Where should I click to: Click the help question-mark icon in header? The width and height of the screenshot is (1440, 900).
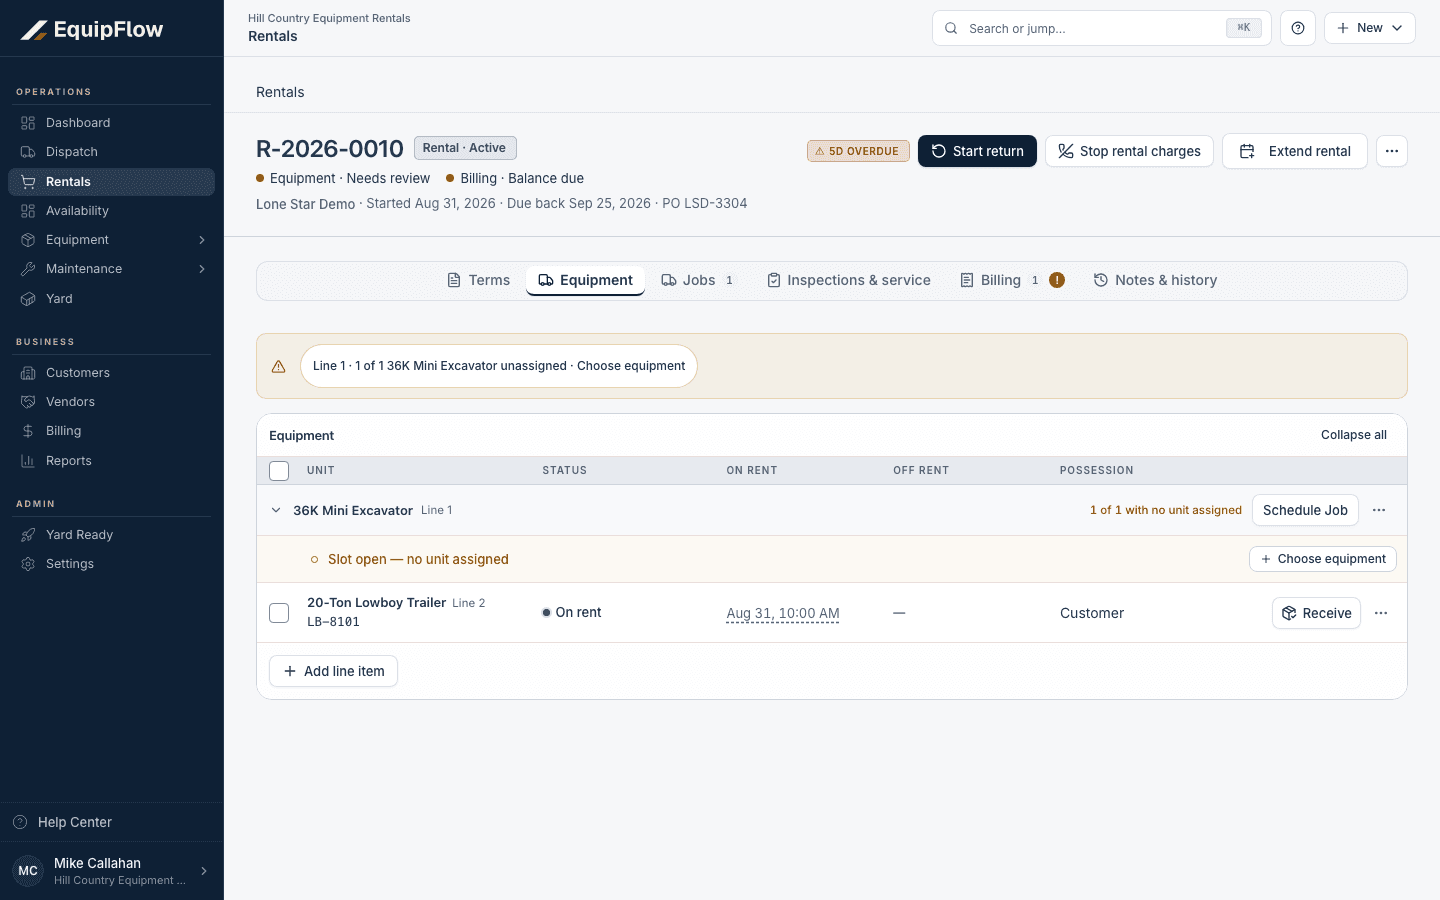[1298, 28]
